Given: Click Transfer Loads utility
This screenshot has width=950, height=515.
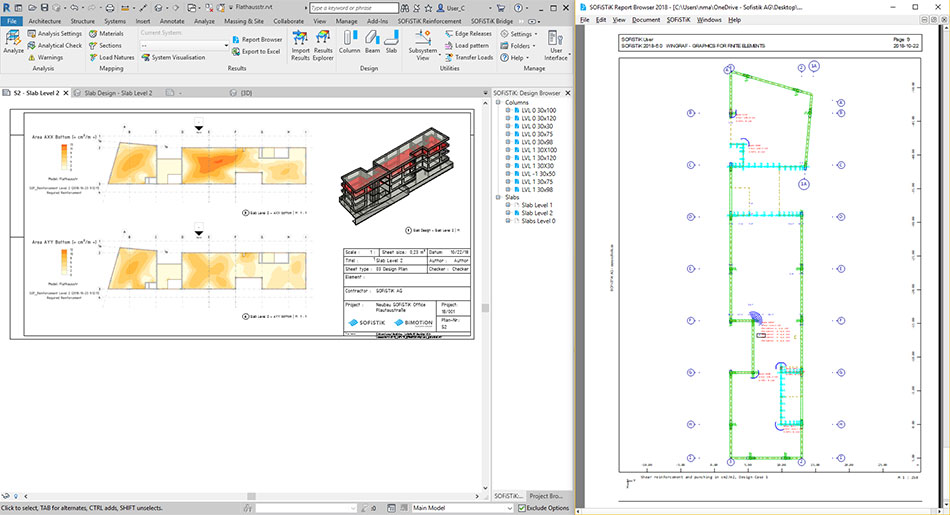Looking at the screenshot, I should pyautogui.click(x=469, y=58).
